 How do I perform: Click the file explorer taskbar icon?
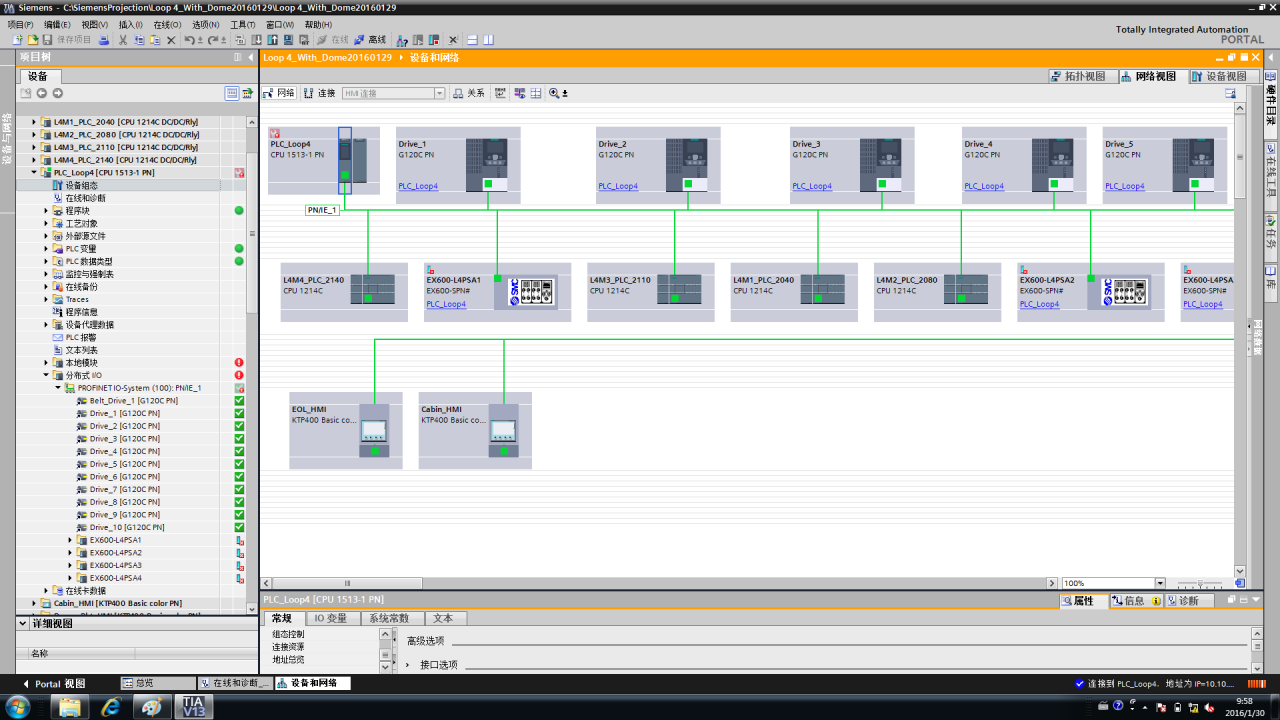69,706
